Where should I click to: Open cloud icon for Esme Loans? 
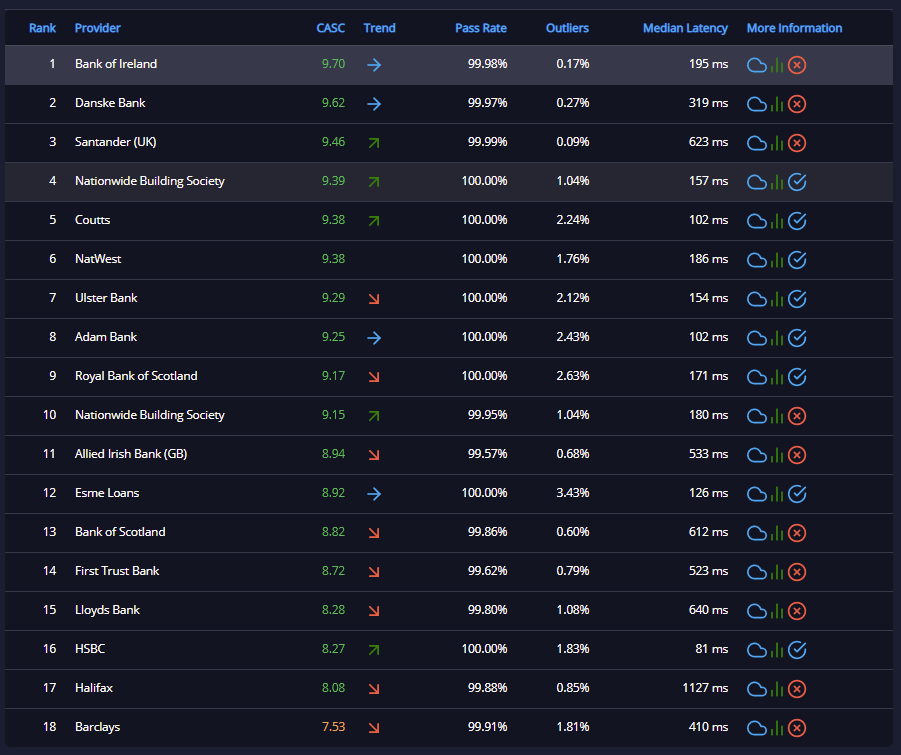point(756,494)
